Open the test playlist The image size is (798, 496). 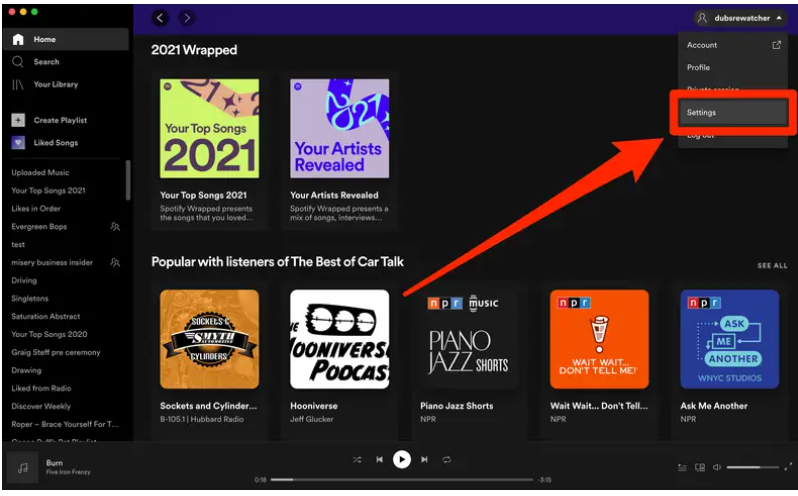click(x=18, y=245)
